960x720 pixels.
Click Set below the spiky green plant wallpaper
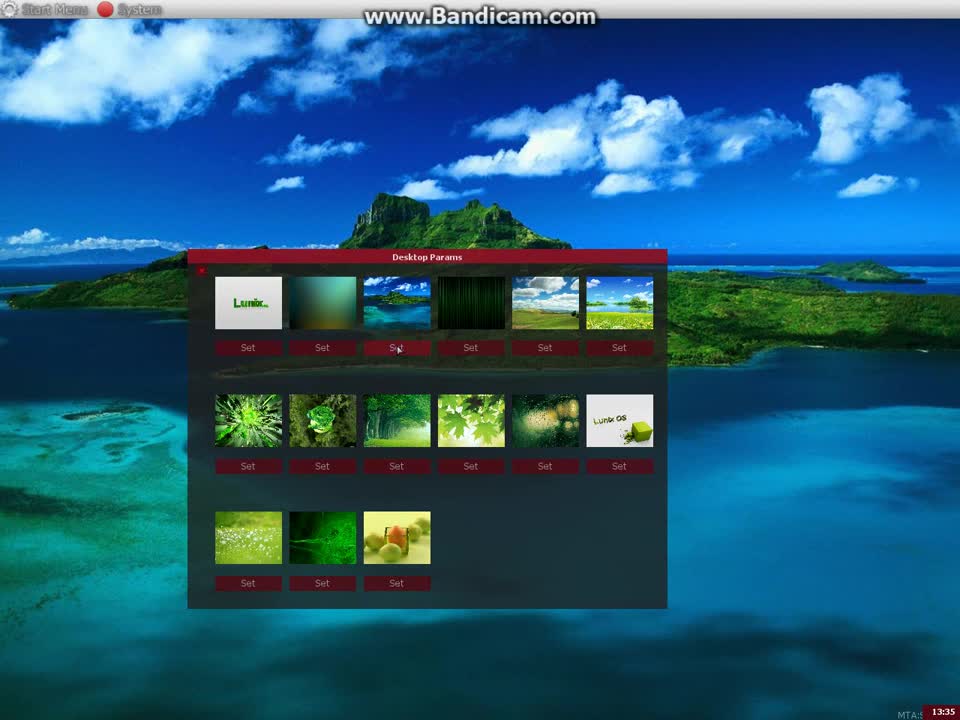tap(248, 466)
